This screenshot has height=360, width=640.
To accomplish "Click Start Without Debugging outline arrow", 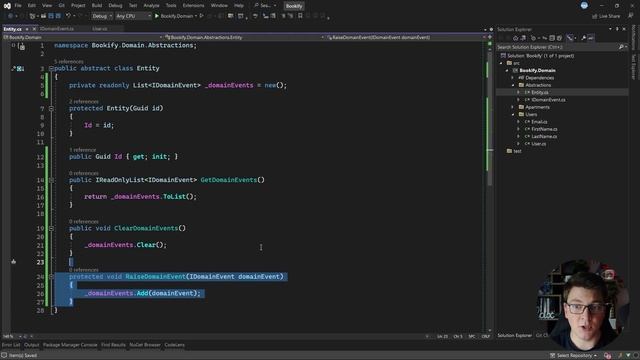I will [x=201, y=16].
